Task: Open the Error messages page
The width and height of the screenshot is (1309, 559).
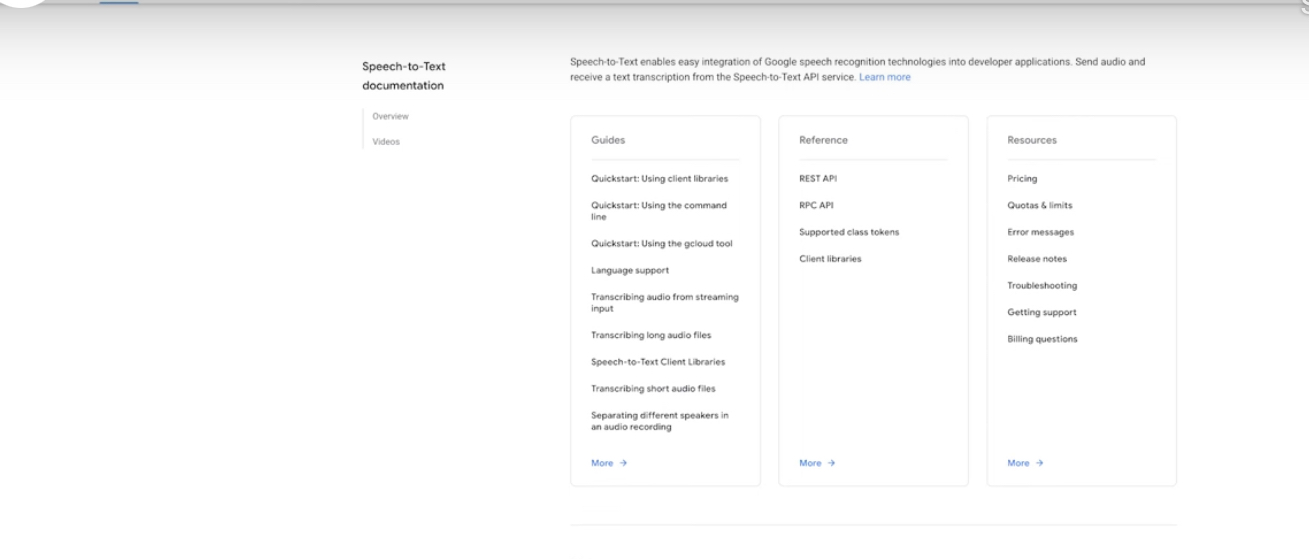Action: (1041, 232)
